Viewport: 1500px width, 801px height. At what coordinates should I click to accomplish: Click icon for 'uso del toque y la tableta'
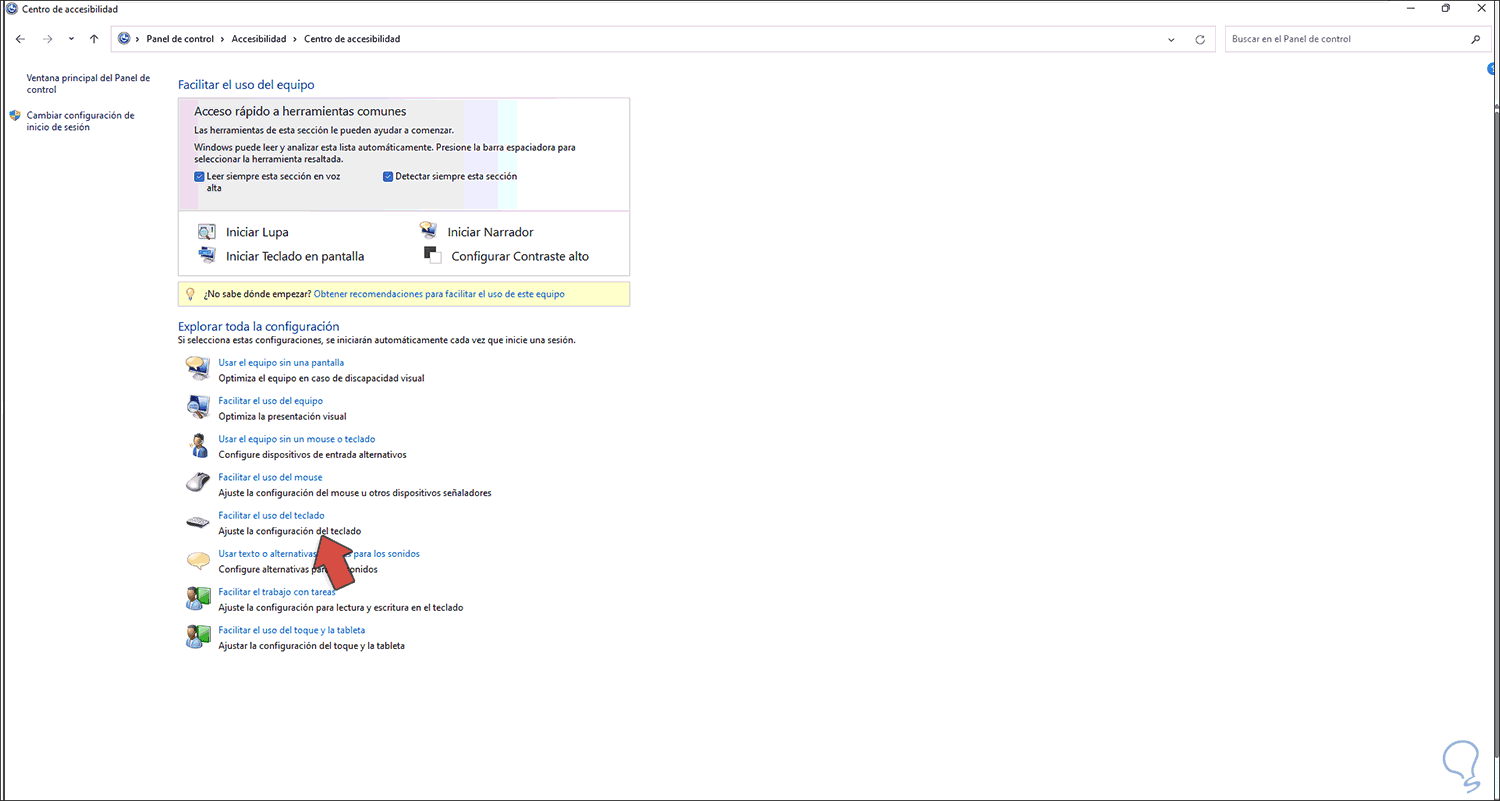pos(197,636)
